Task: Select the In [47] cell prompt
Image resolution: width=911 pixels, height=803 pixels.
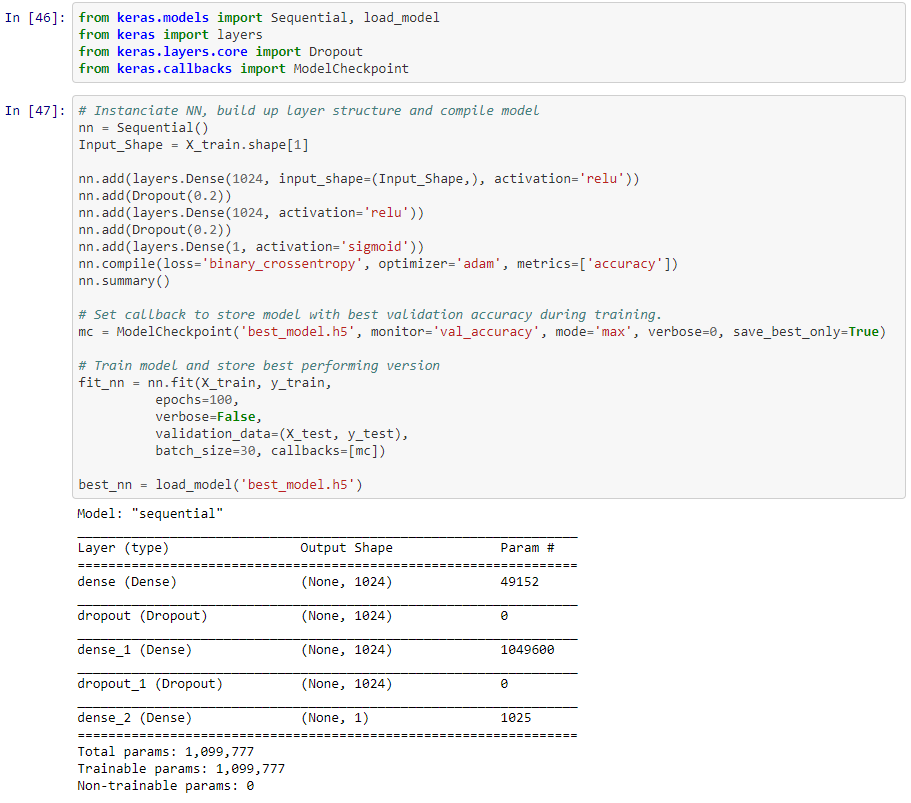Action: point(35,110)
